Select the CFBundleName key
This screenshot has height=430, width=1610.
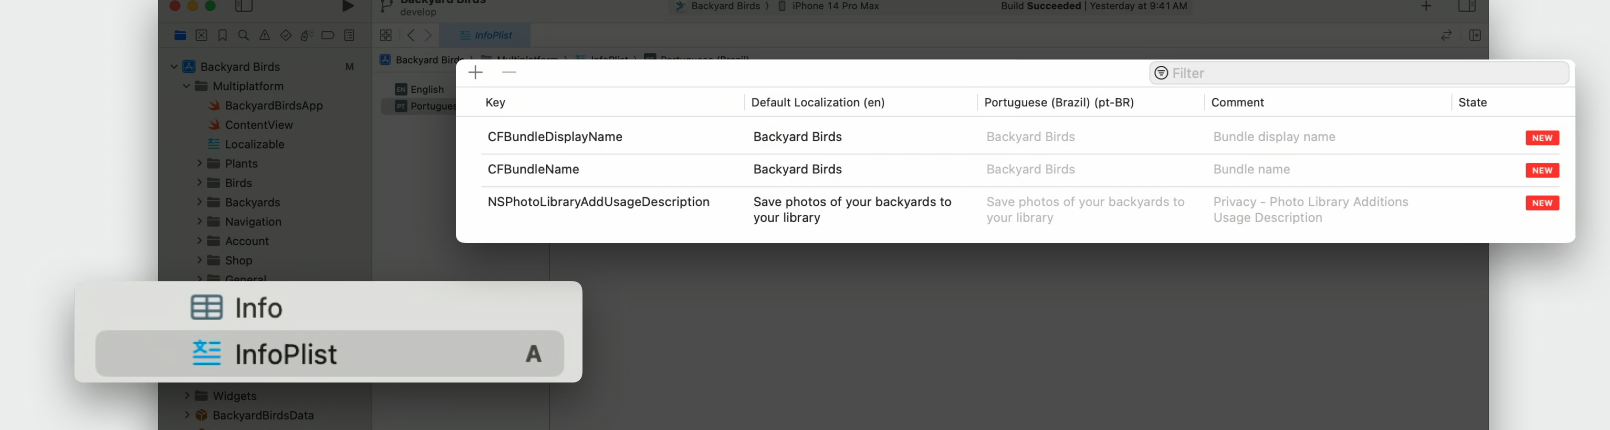click(x=533, y=169)
